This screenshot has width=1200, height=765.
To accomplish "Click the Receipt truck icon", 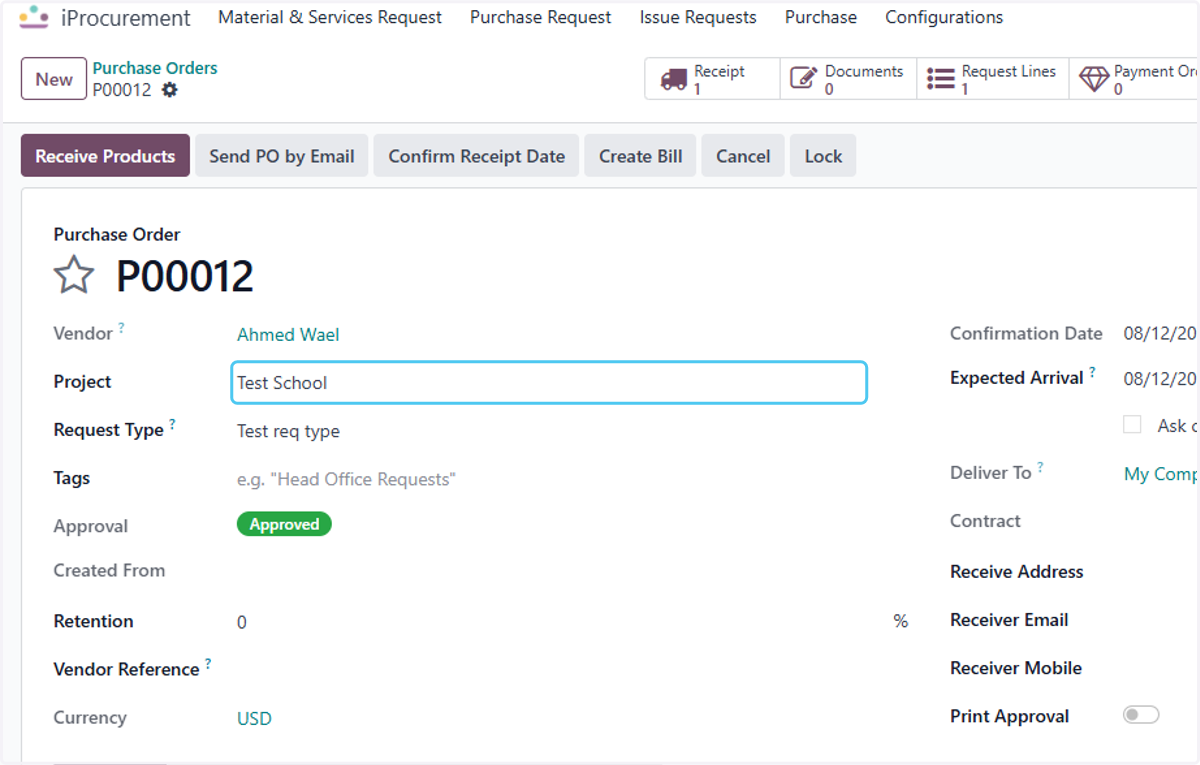I will pyautogui.click(x=675, y=79).
